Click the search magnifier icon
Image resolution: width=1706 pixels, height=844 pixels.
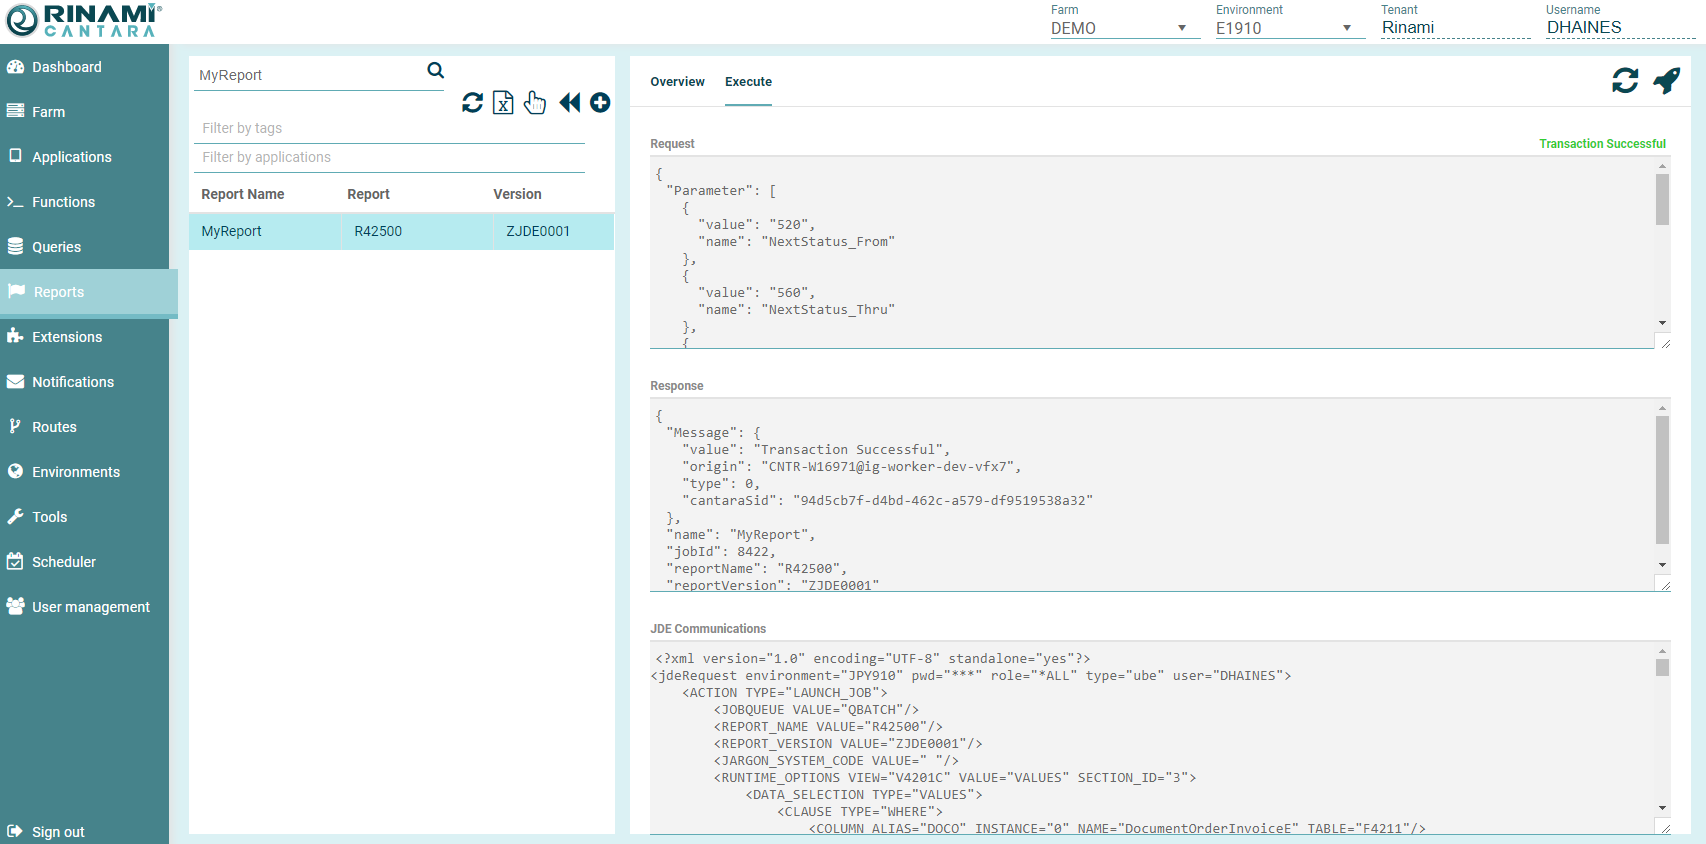[435, 70]
